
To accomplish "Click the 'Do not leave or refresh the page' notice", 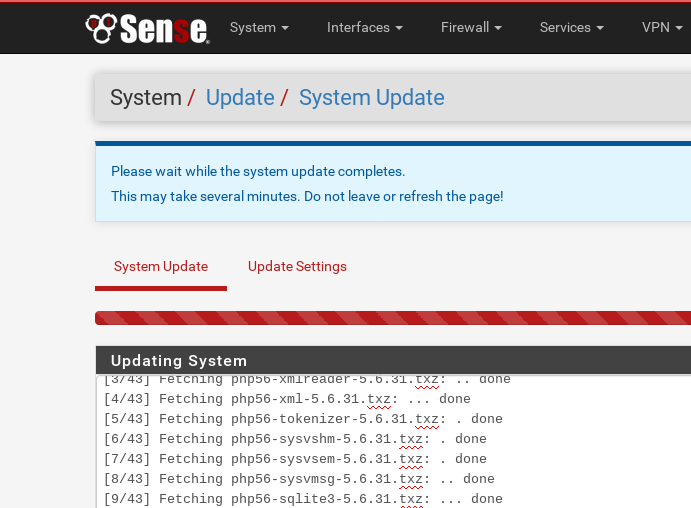I will point(404,196).
